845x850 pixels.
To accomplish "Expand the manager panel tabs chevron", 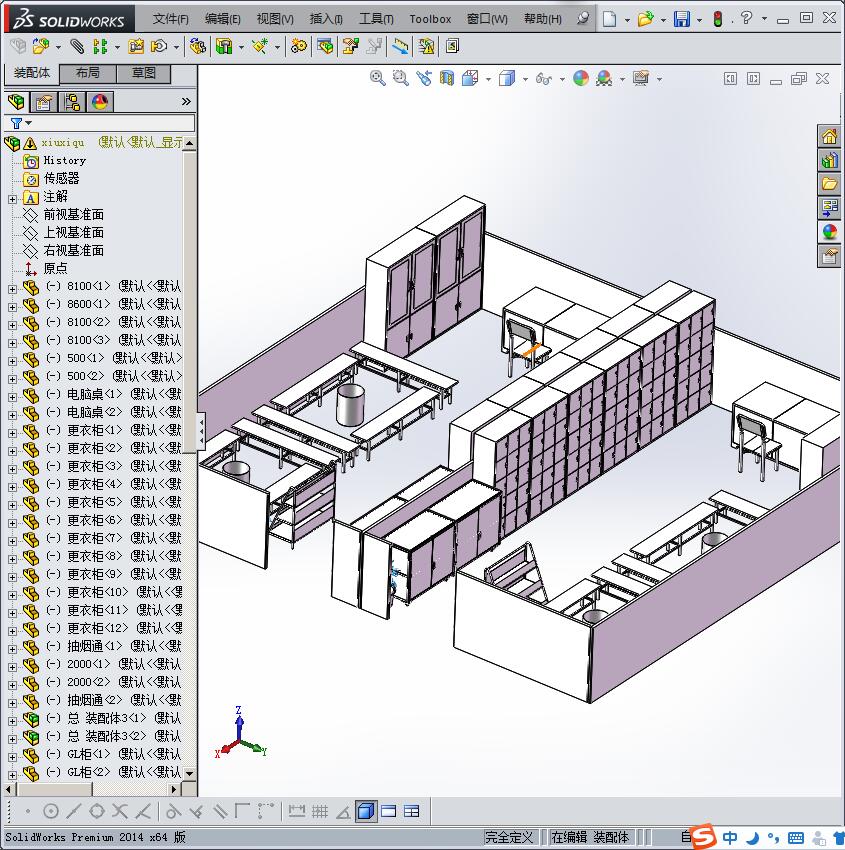I will pyautogui.click(x=186, y=101).
